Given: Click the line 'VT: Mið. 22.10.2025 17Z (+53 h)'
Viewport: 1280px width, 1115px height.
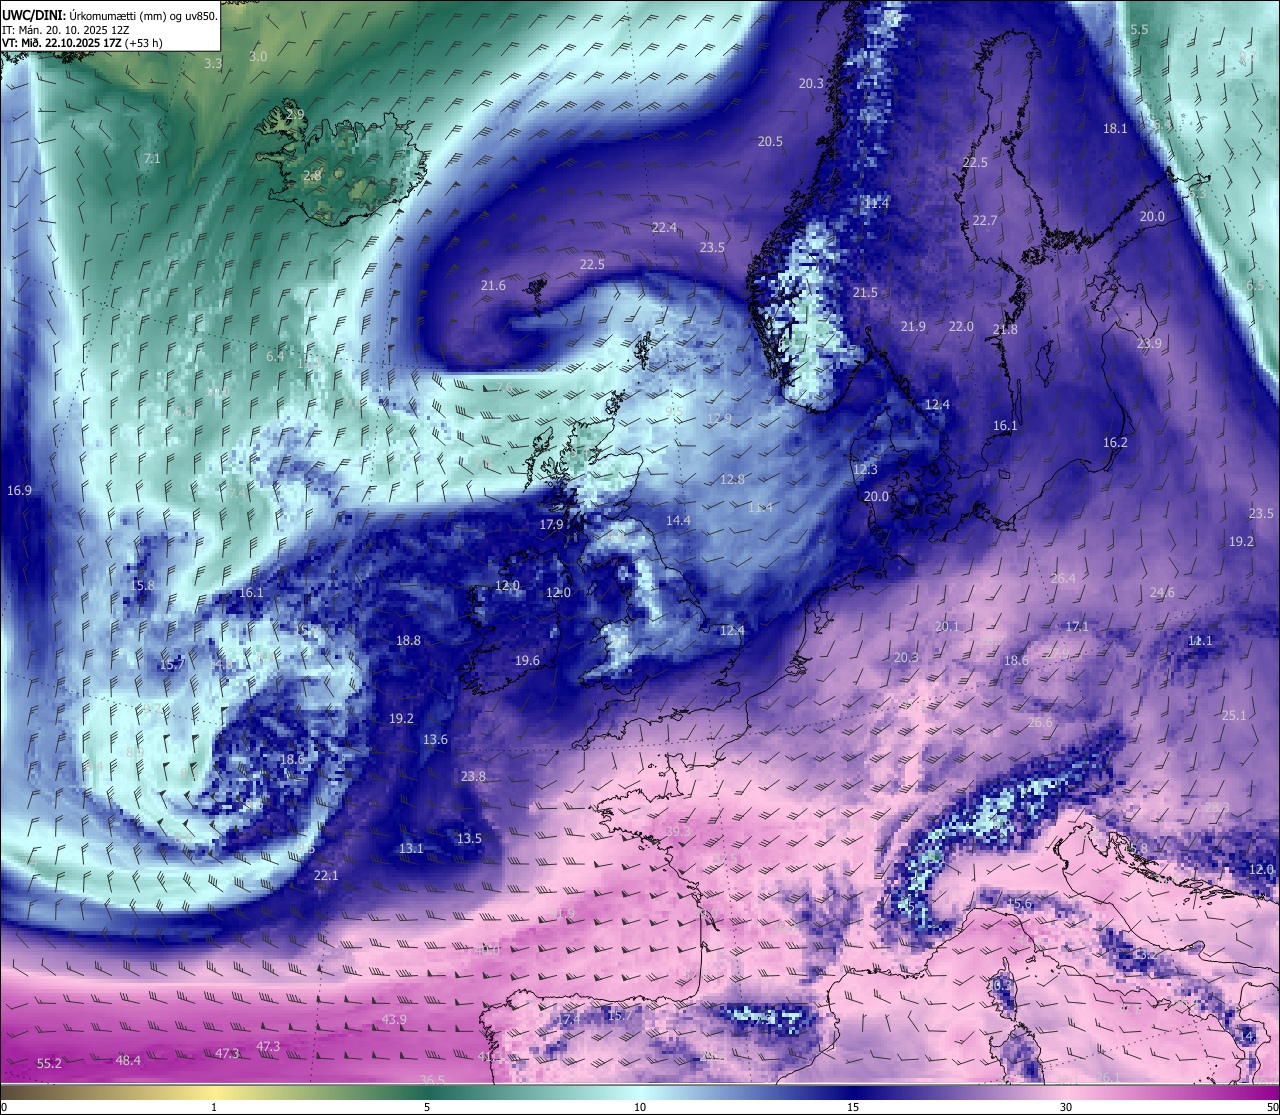Looking at the screenshot, I should click(x=82, y=43).
